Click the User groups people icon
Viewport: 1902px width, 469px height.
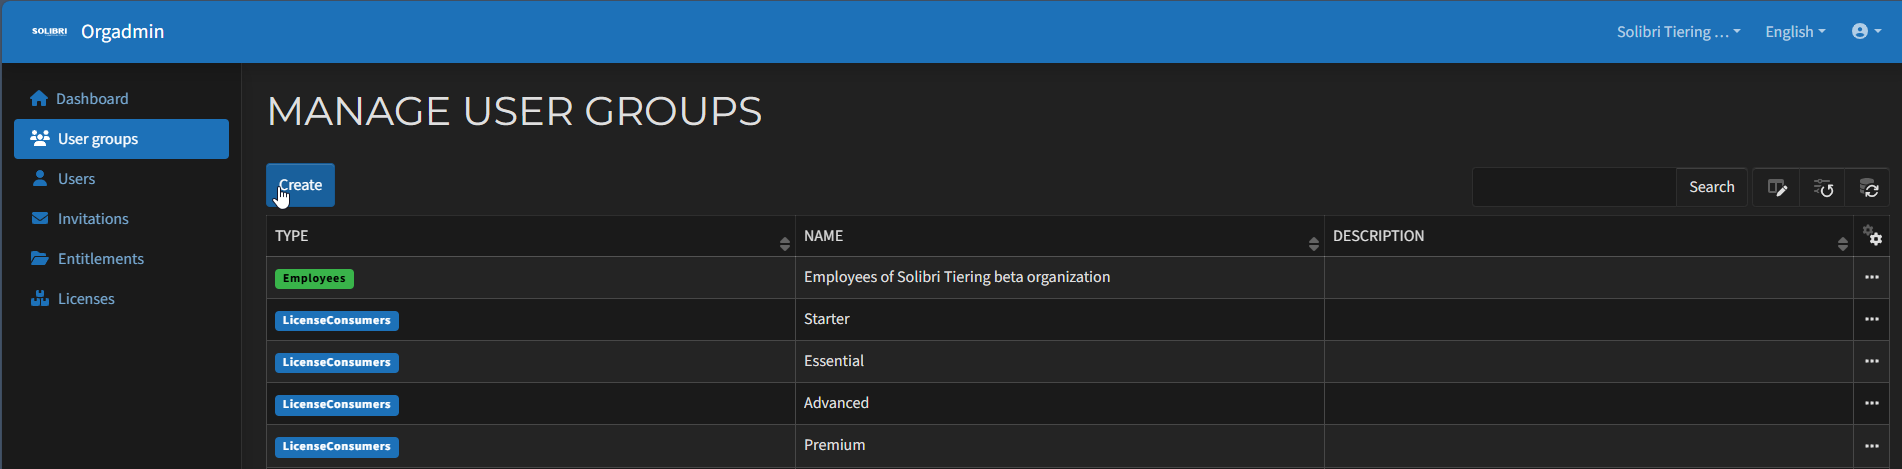coord(40,138)
